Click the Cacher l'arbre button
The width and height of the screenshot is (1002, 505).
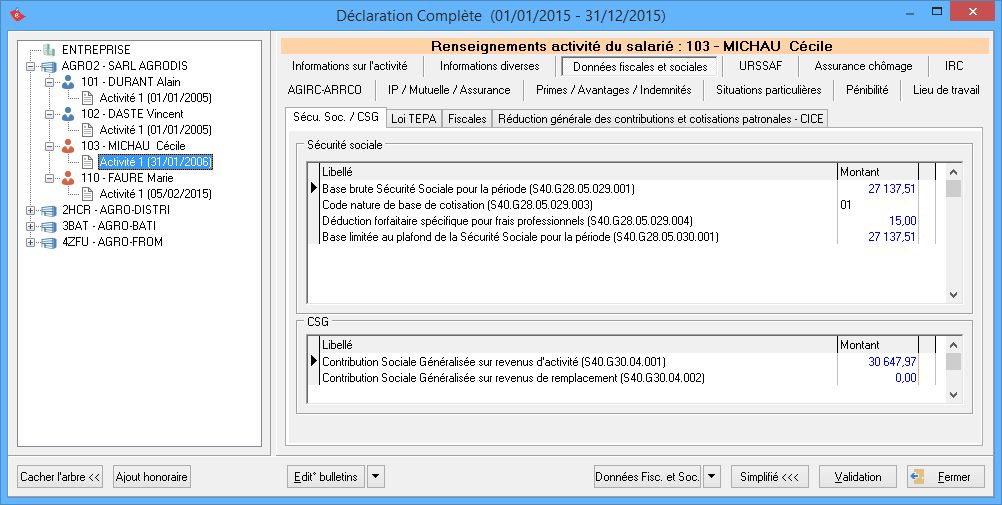click(61, 477)
